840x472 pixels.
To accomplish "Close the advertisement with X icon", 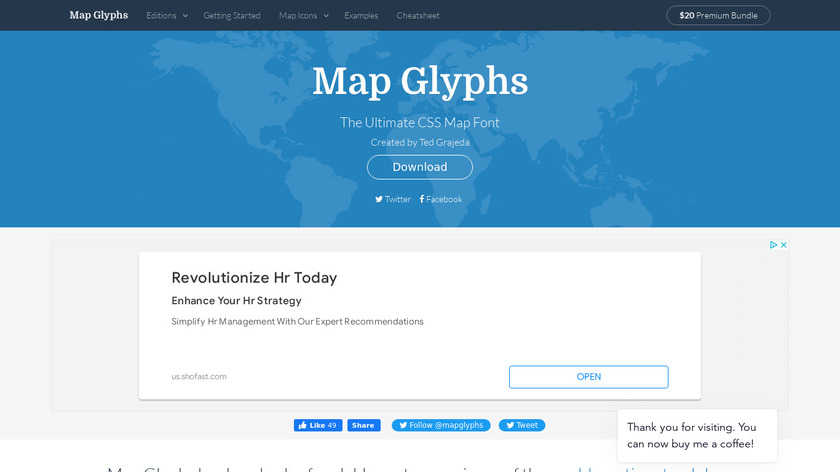I will click(x=783, y=245).
